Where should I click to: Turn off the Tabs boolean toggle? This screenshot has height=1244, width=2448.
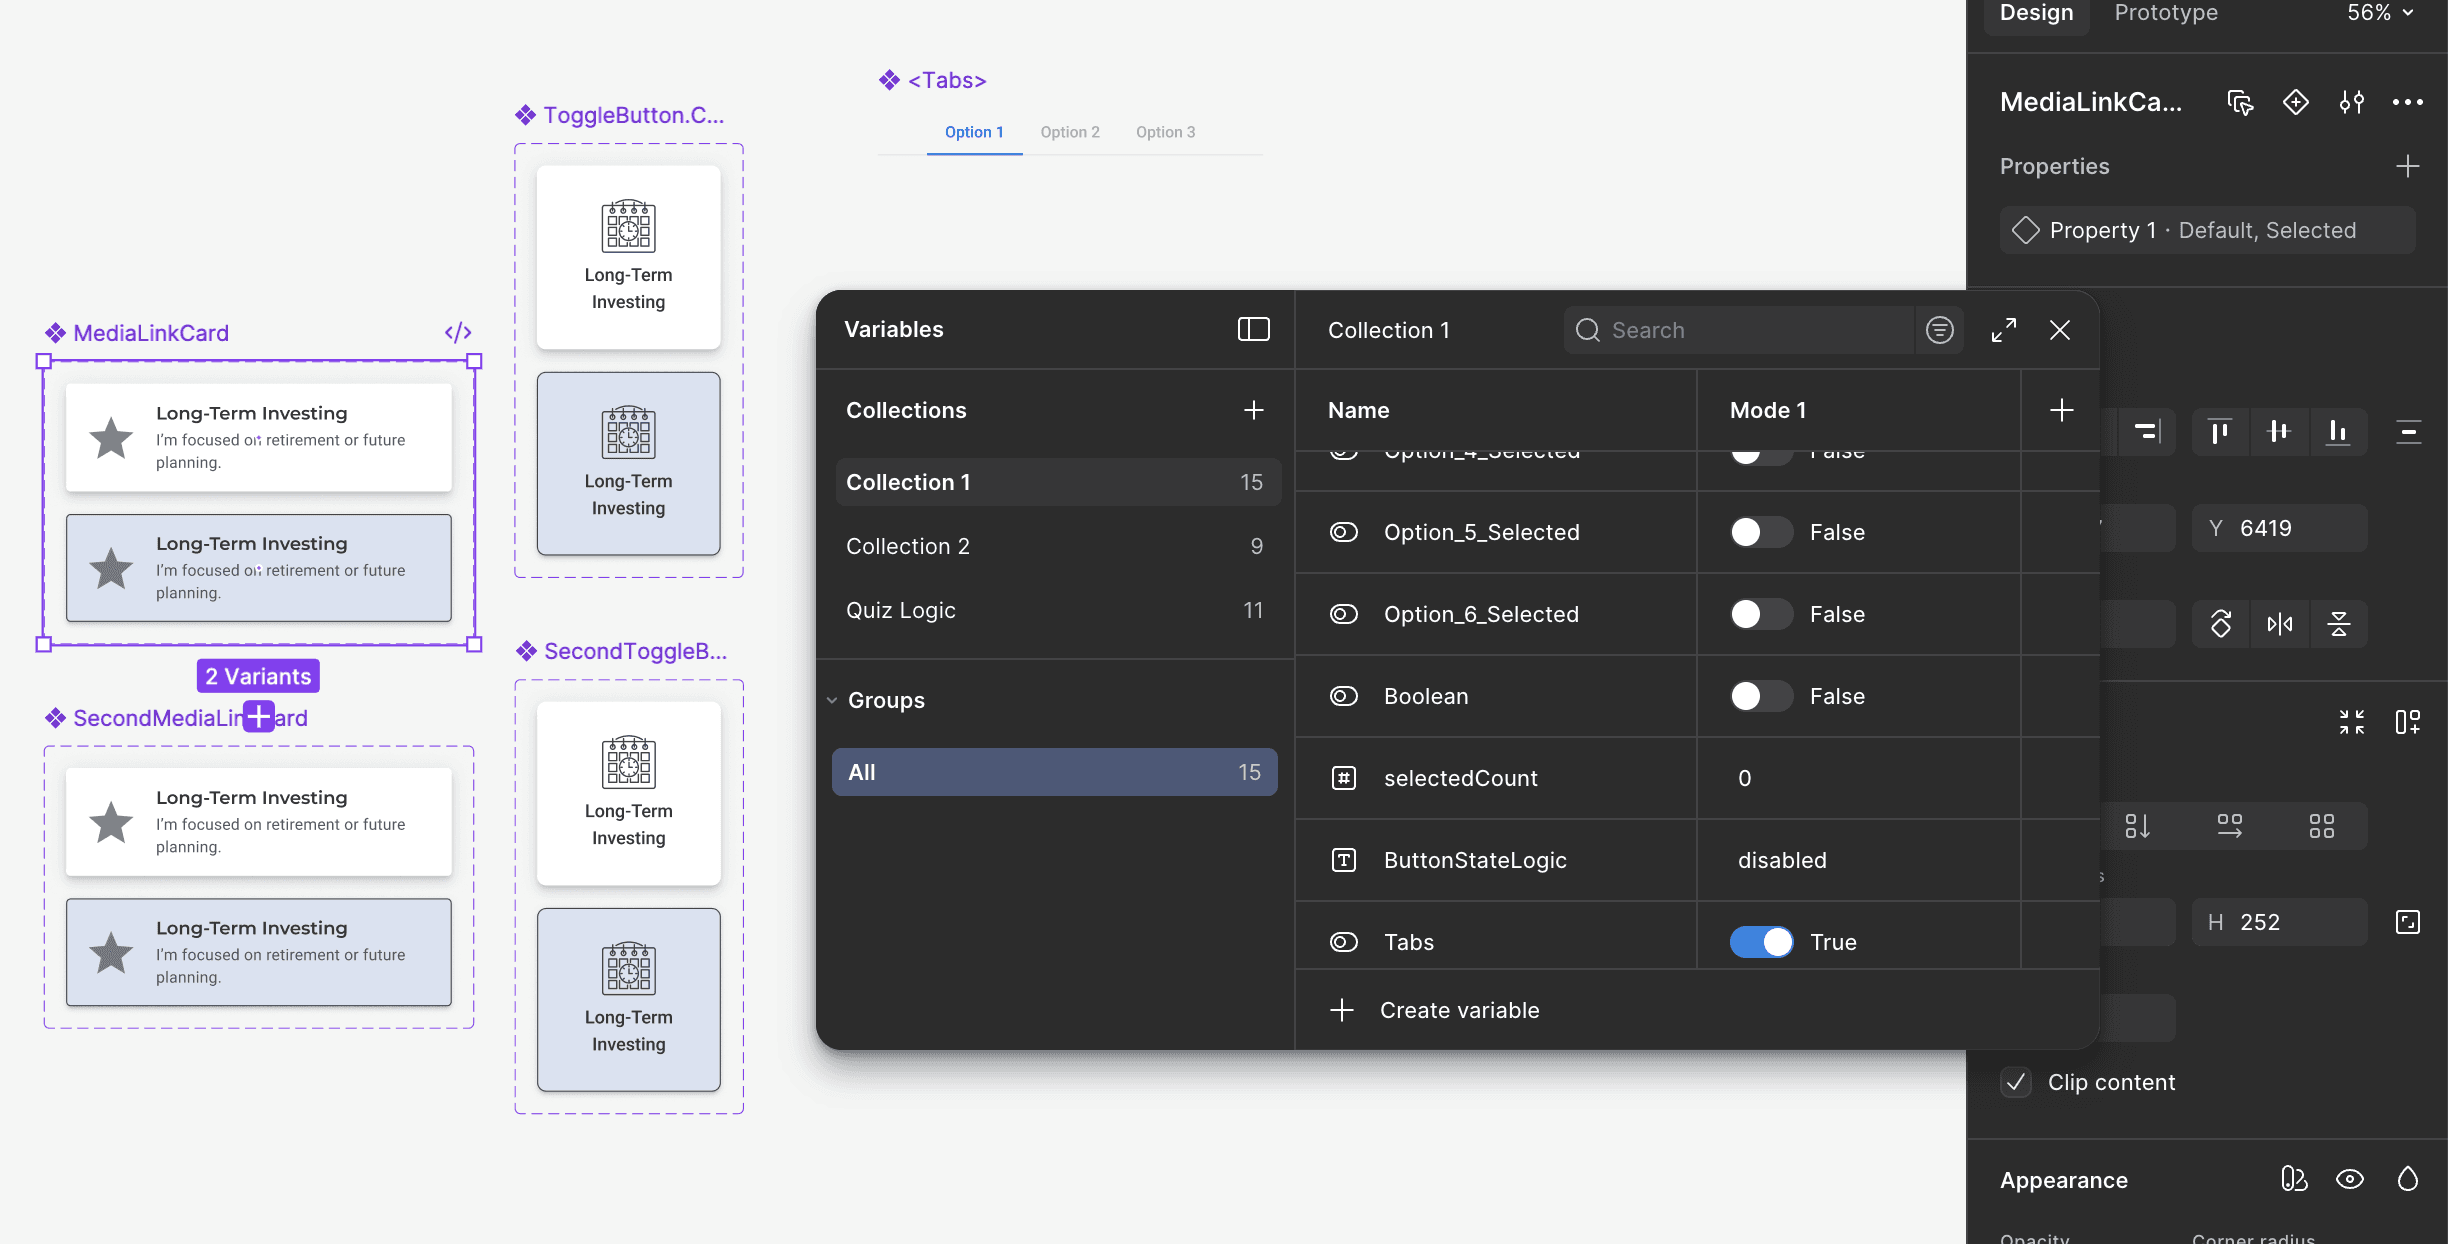[1761, 942]
